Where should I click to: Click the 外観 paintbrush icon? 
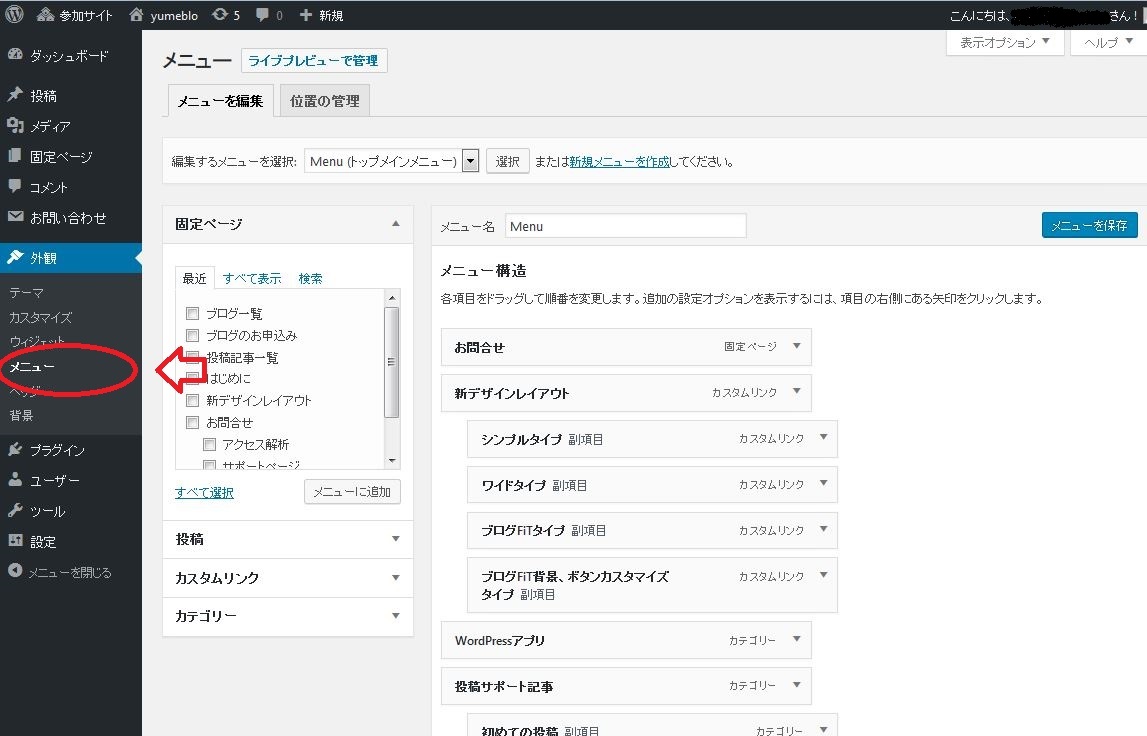pyautogui.click(x=15, y=257)
